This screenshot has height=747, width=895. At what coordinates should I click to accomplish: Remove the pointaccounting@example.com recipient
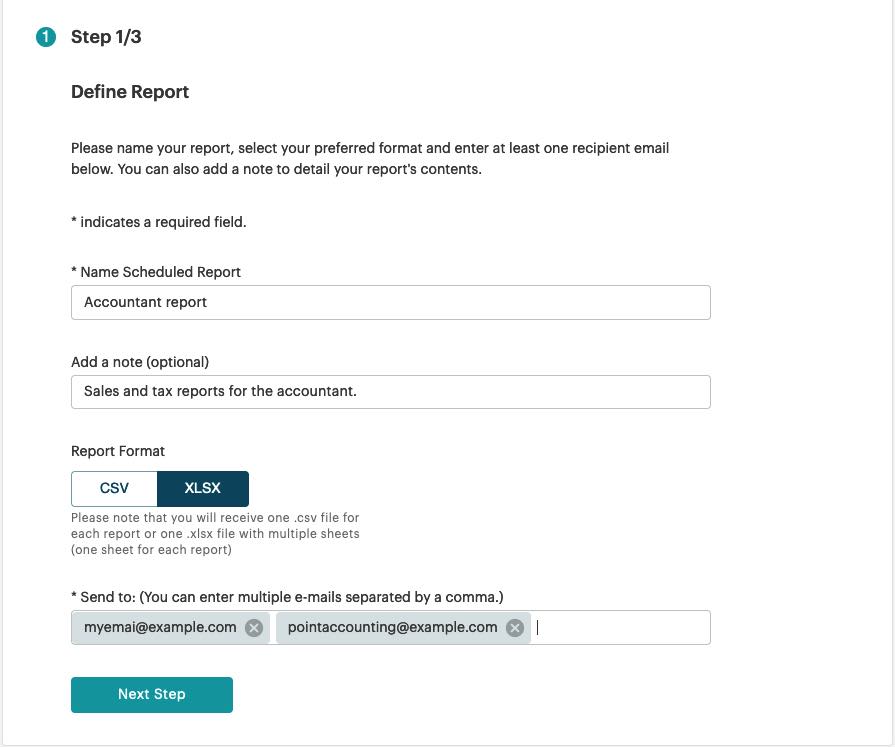click(x=515, y=628)
